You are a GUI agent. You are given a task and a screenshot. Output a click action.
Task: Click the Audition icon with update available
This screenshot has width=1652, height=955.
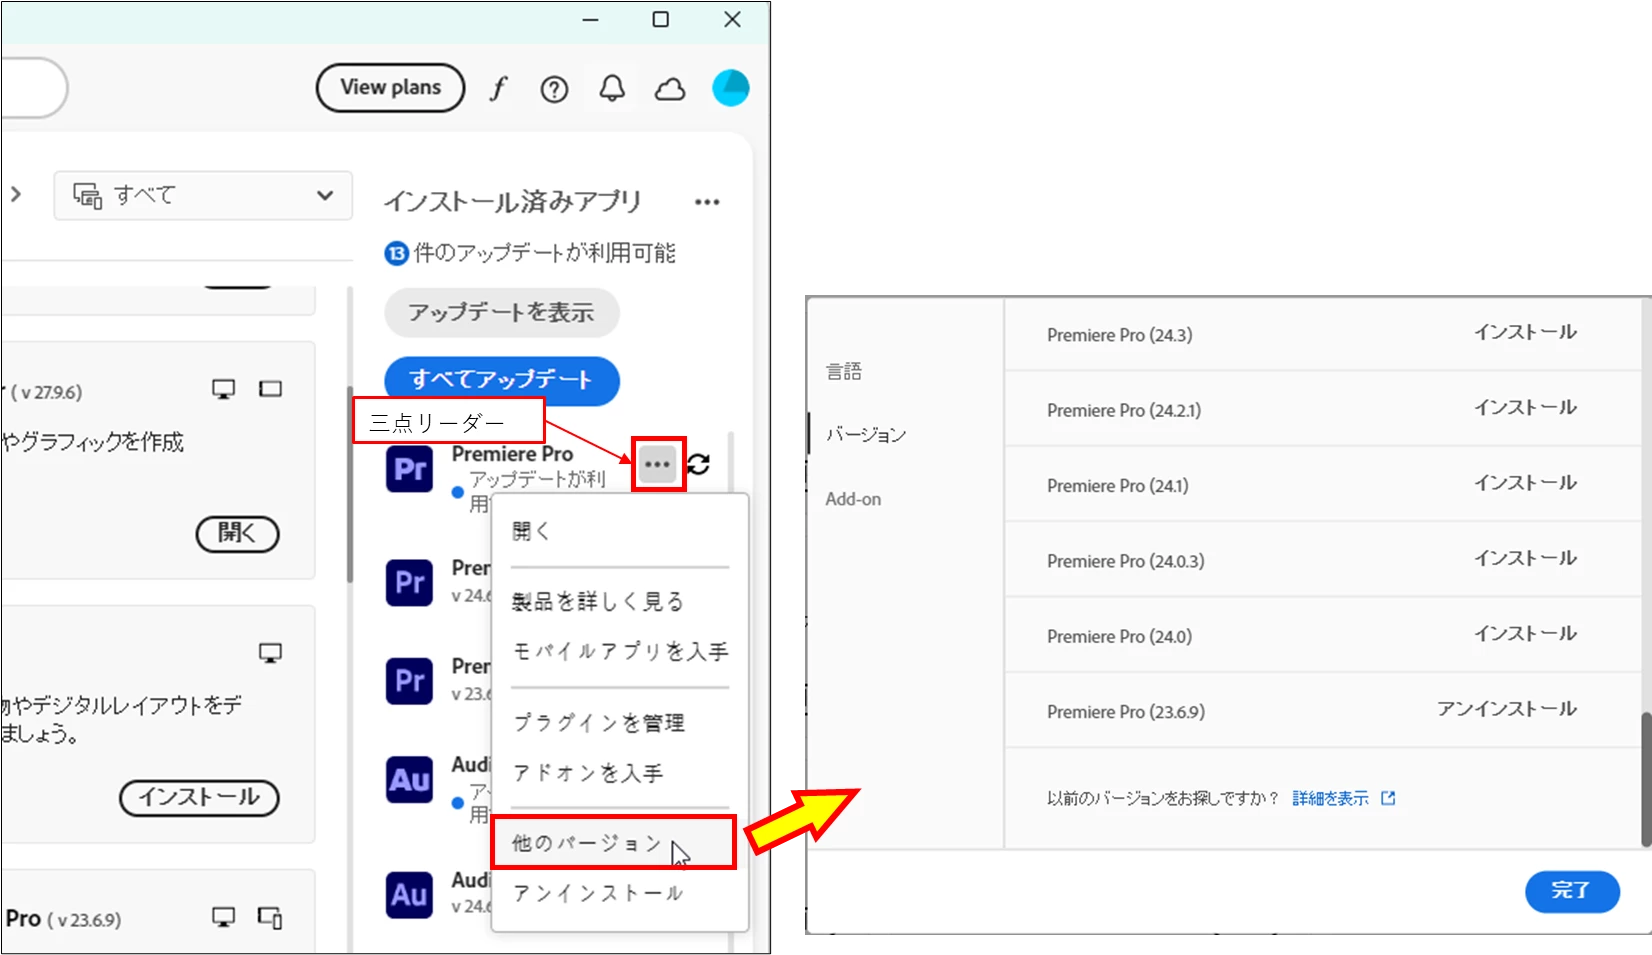[x=410, y=780]
